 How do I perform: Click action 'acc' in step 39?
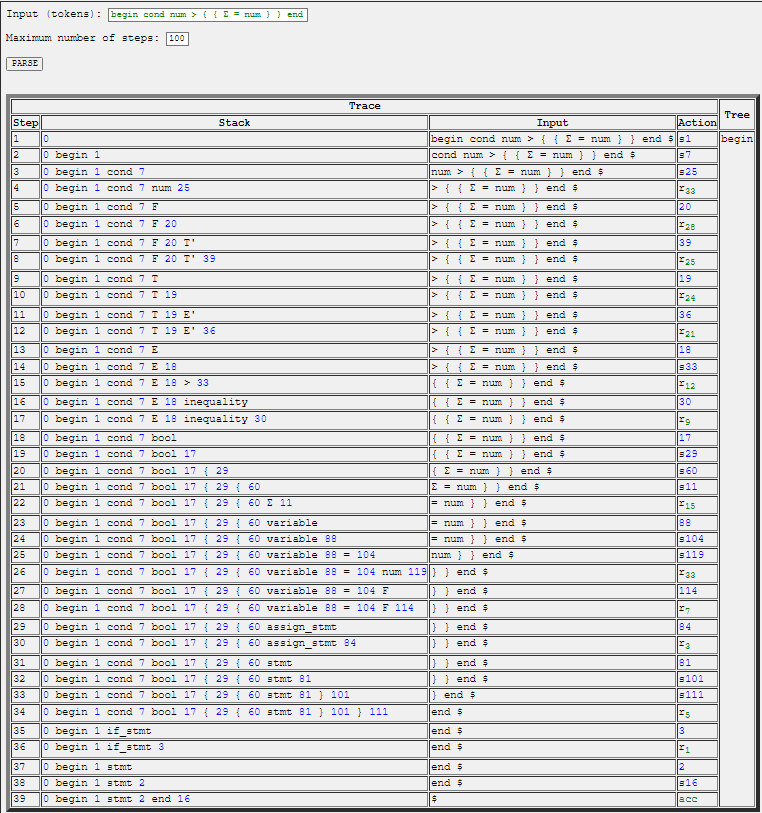[697, 799]
